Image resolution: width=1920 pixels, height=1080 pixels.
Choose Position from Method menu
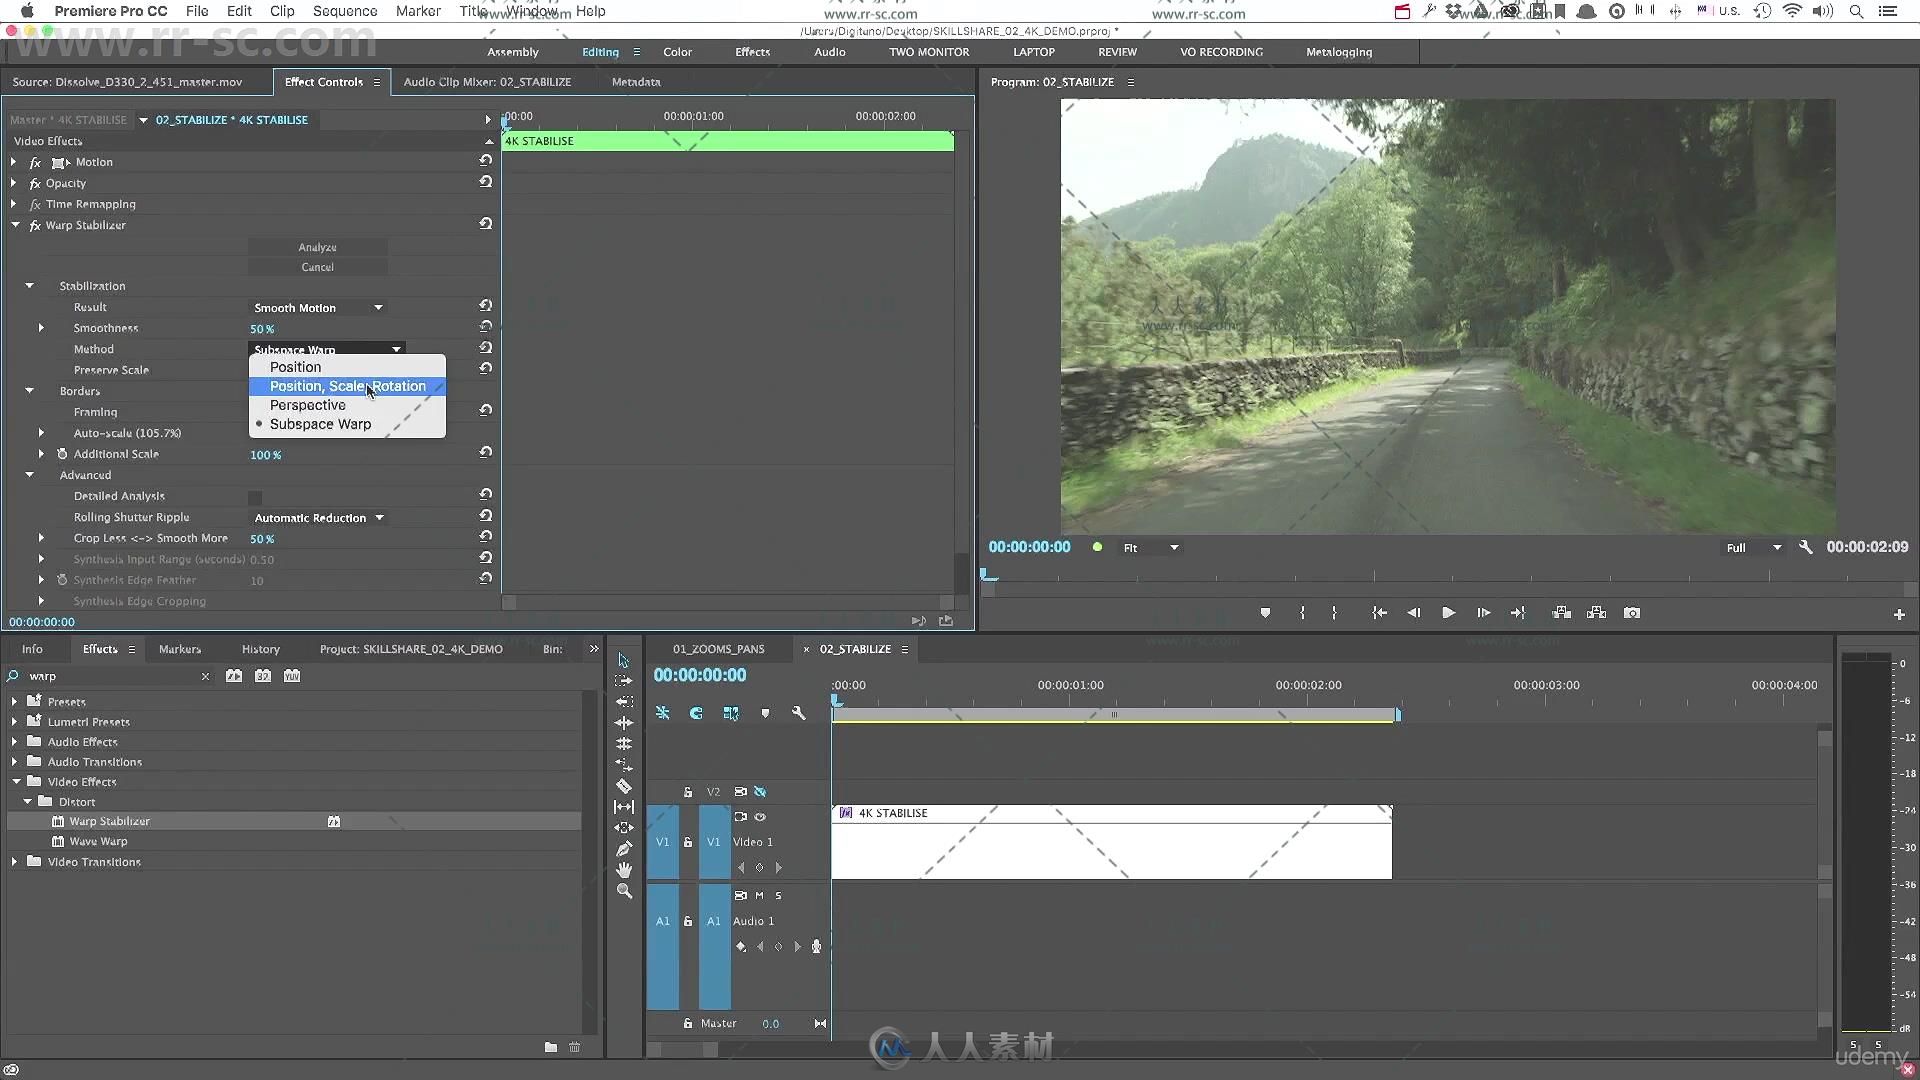coord(347,367)
